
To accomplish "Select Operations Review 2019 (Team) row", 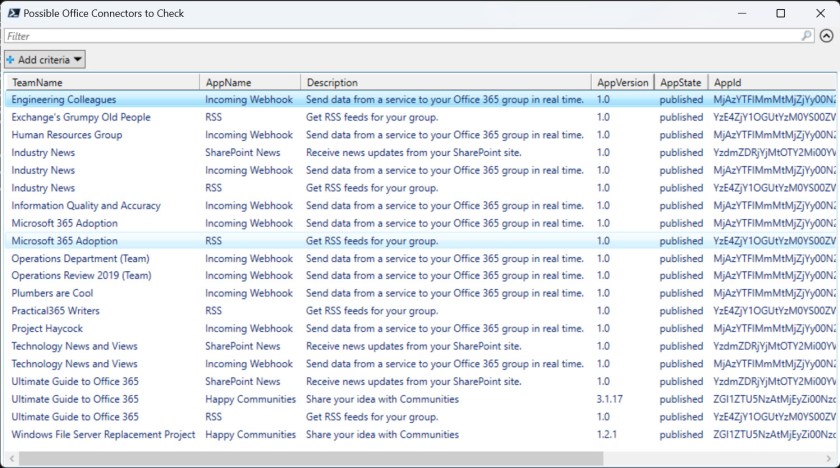I will (x=421, y=276).
